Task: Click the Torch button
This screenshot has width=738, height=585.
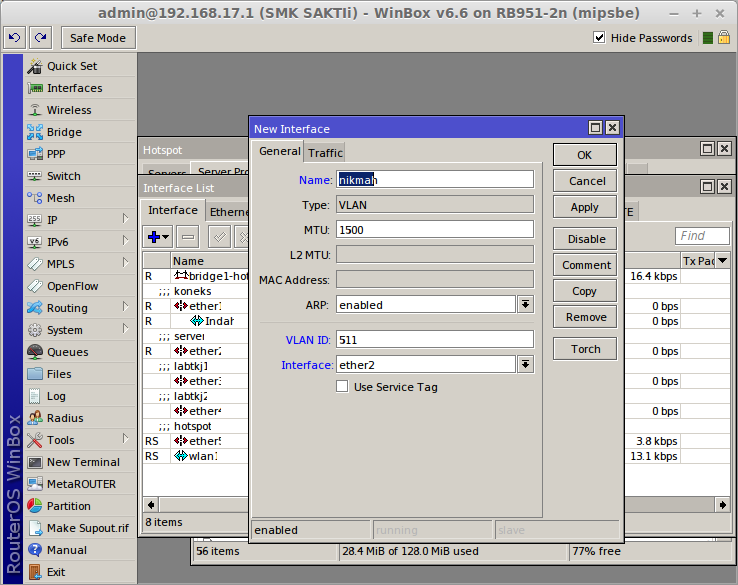Action: (585, 349)
